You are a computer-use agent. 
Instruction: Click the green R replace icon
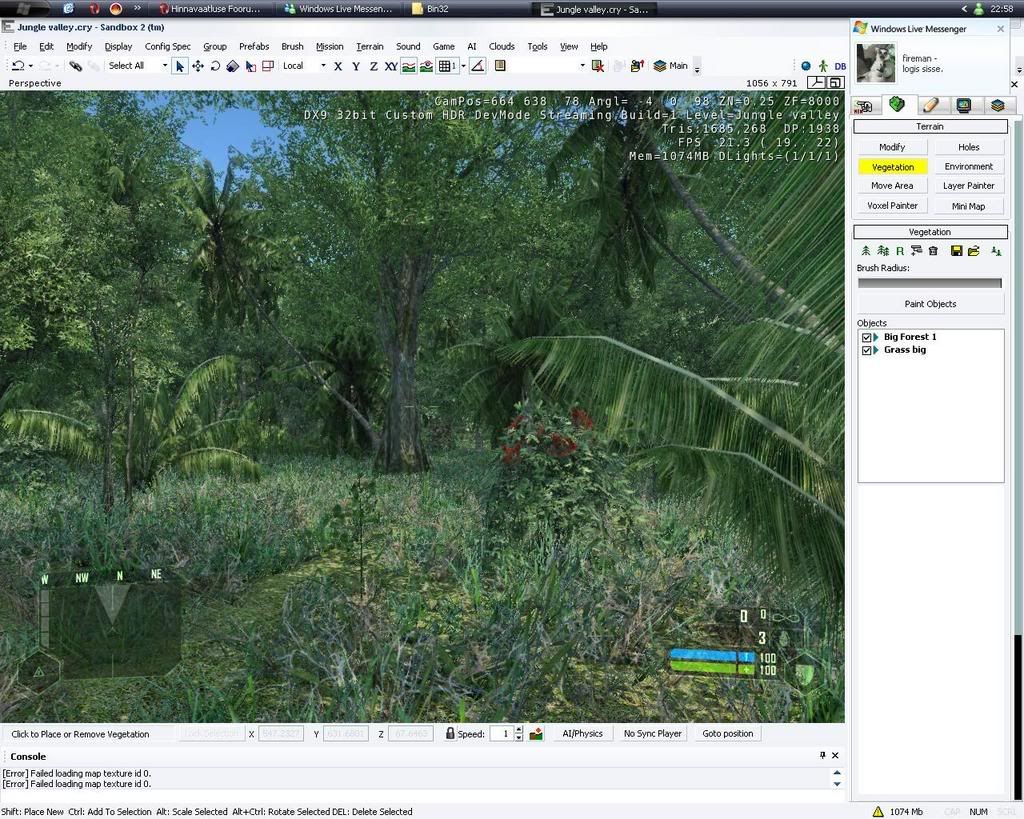900,251
